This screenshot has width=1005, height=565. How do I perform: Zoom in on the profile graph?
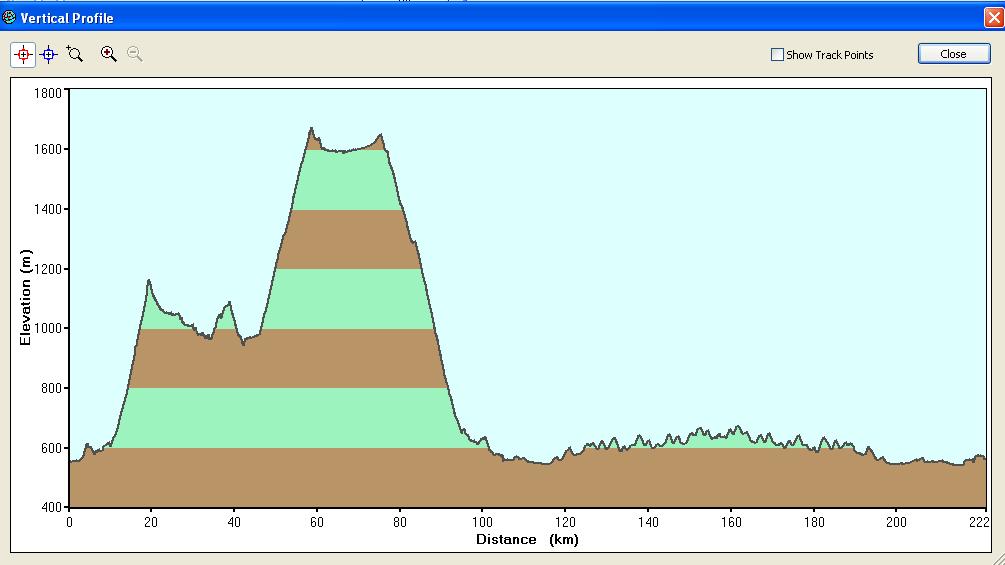109,54
